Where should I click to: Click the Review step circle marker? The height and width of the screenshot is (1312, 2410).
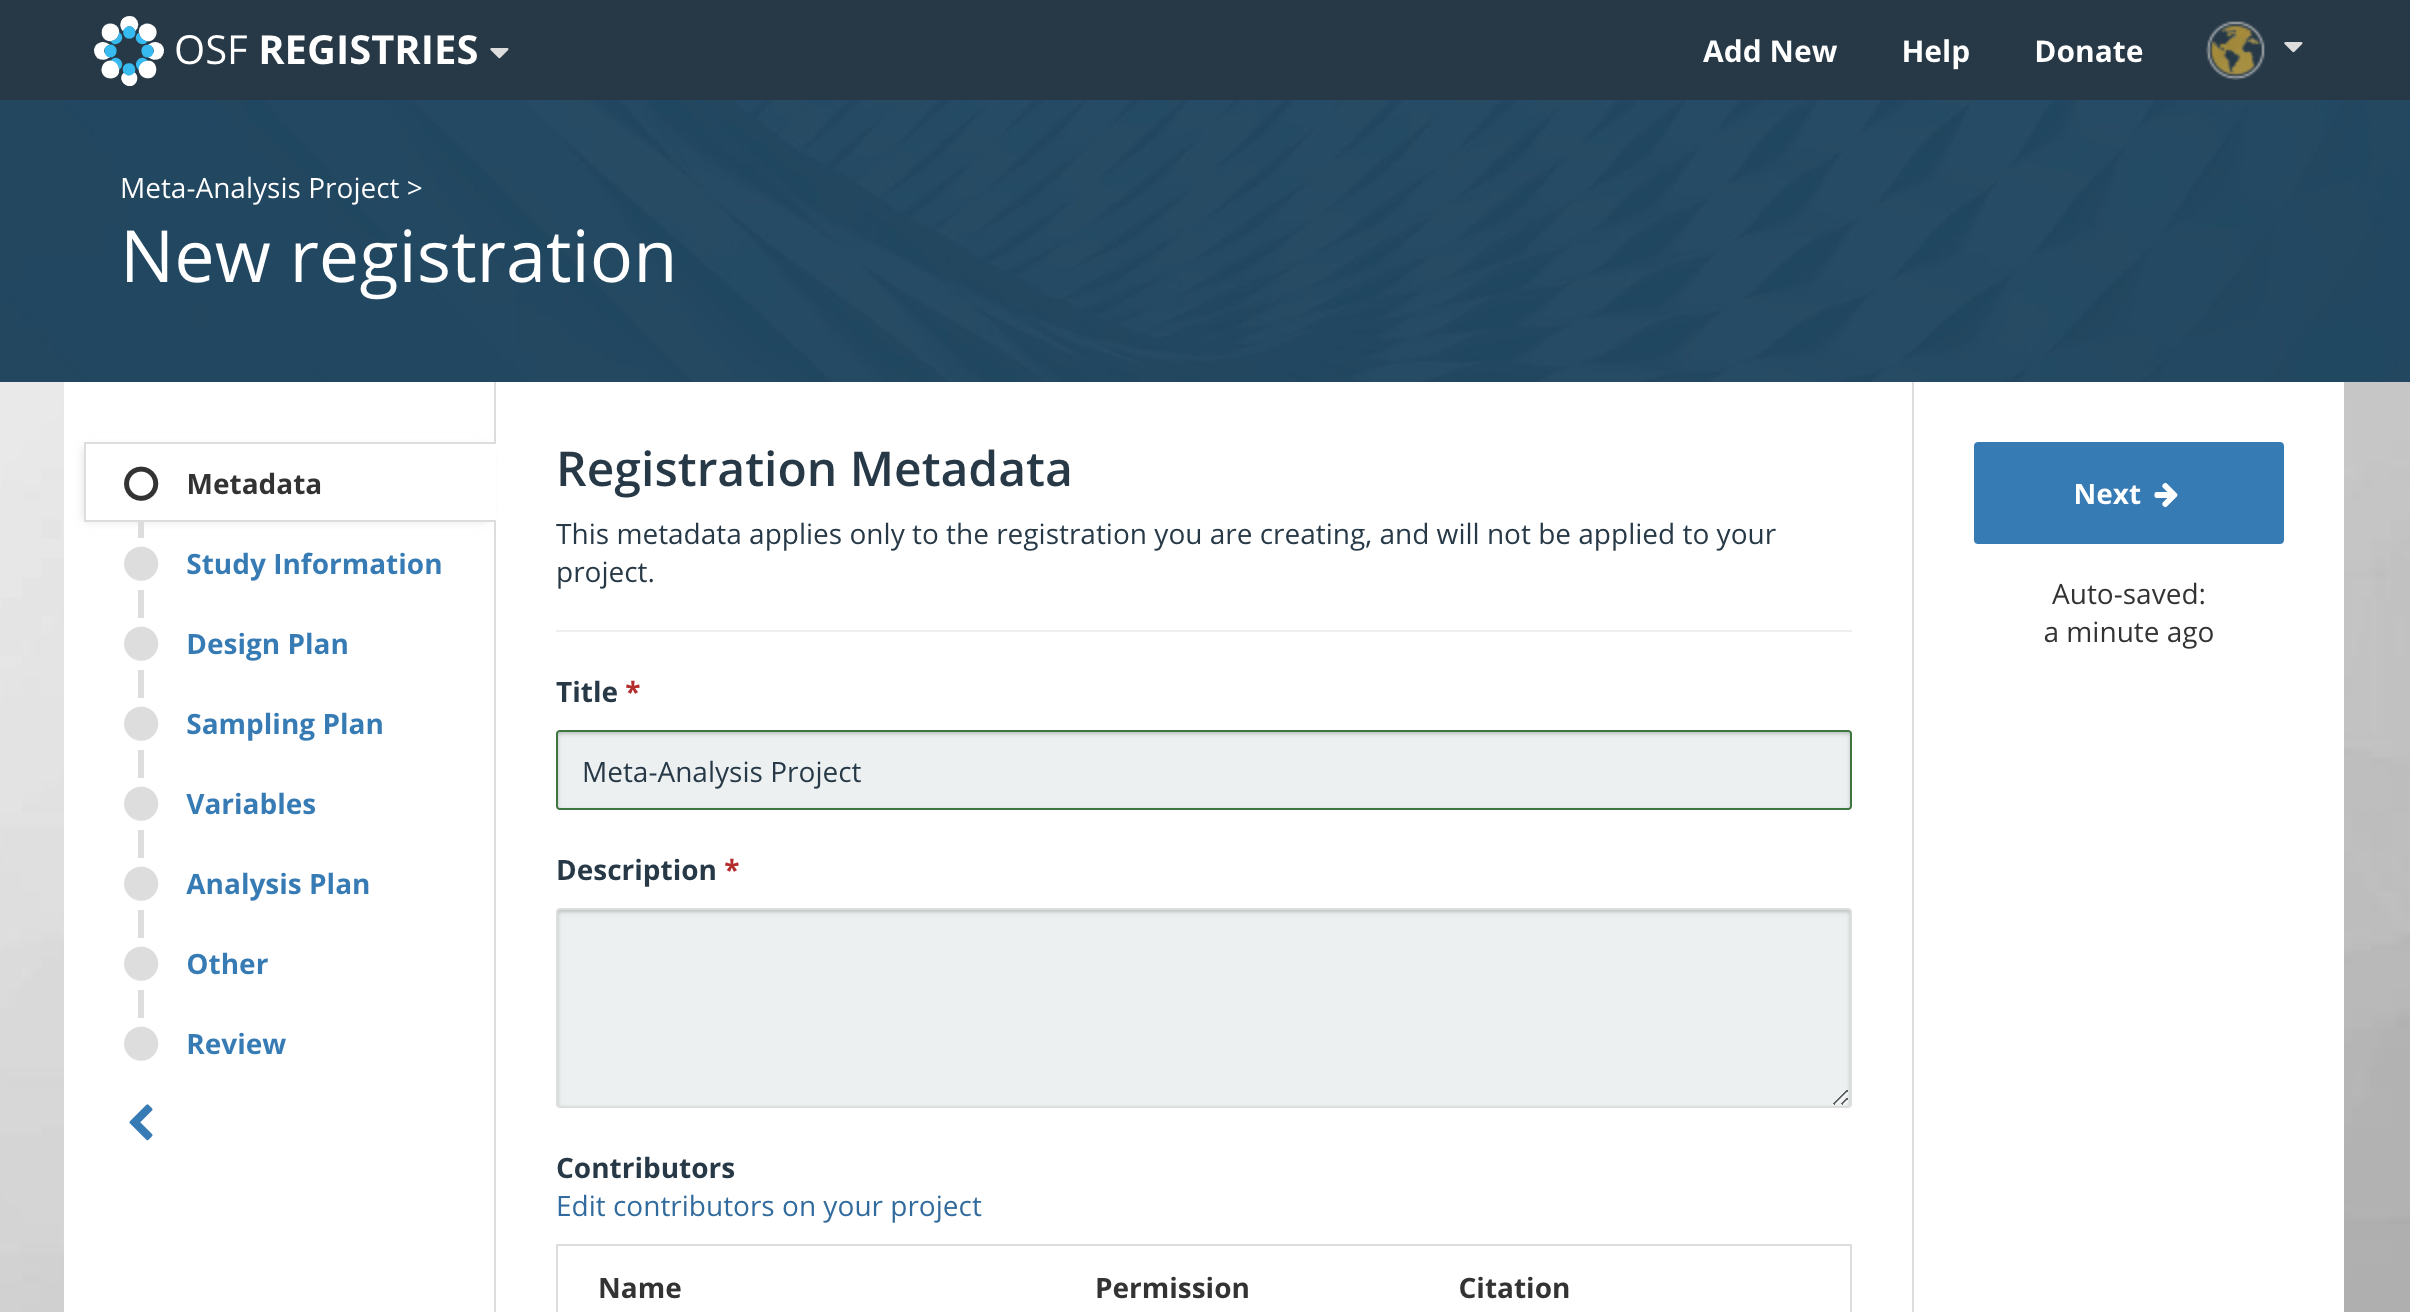tap(141, 1044)
